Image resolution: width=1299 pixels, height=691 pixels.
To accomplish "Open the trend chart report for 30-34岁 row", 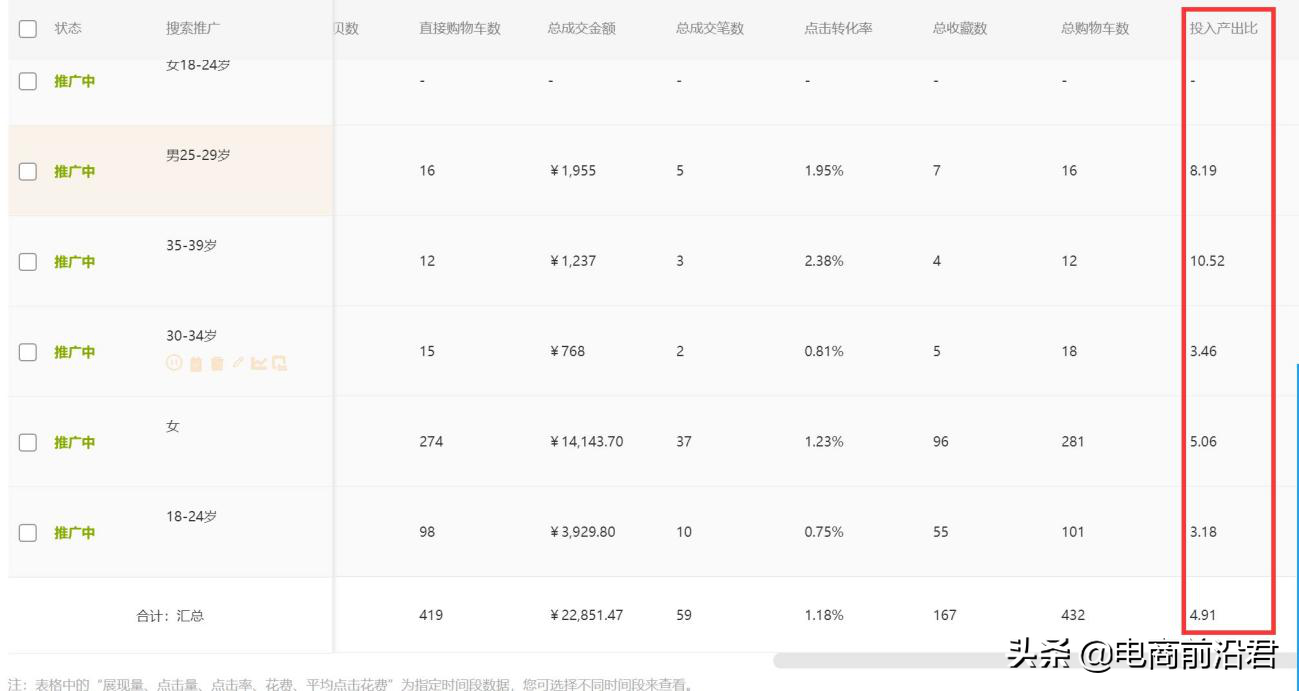I will click(260, 362).
